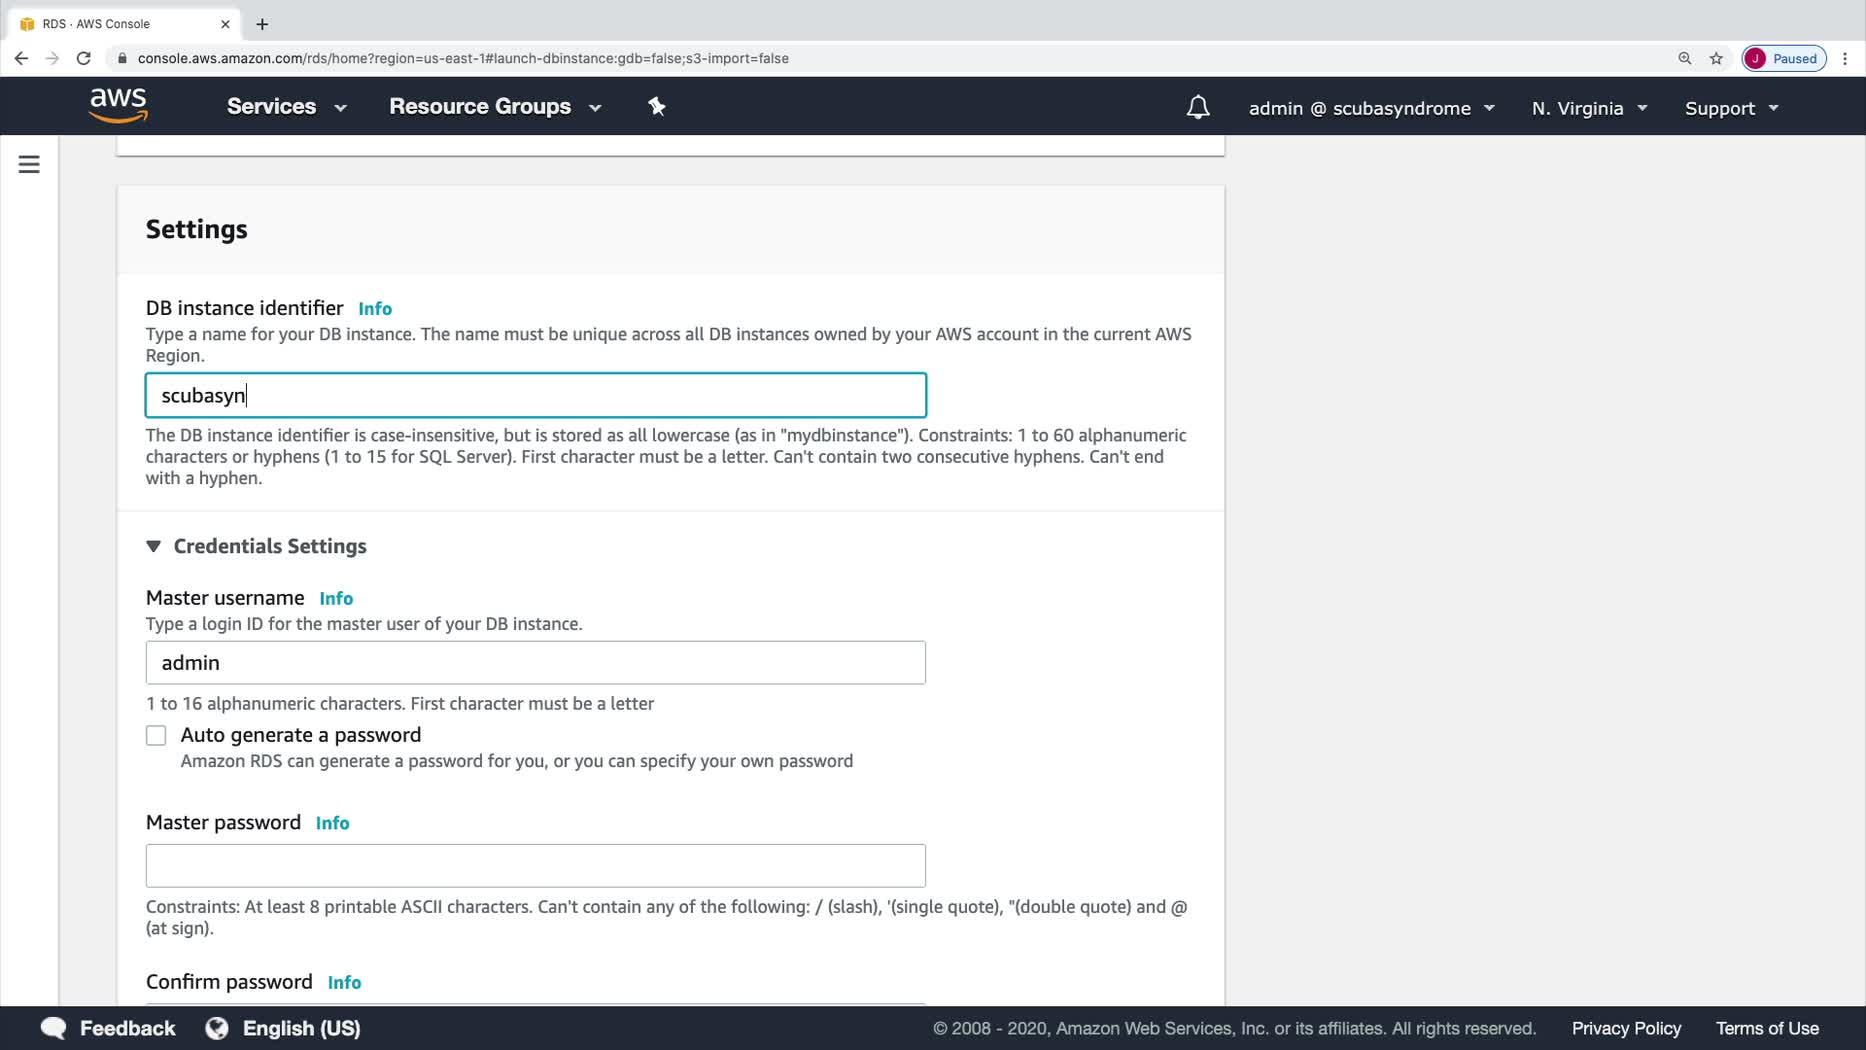The width and height of the screenshot is (1866, 1050).
Task: Click the language globe icon
Action: tap(216, 1028)
